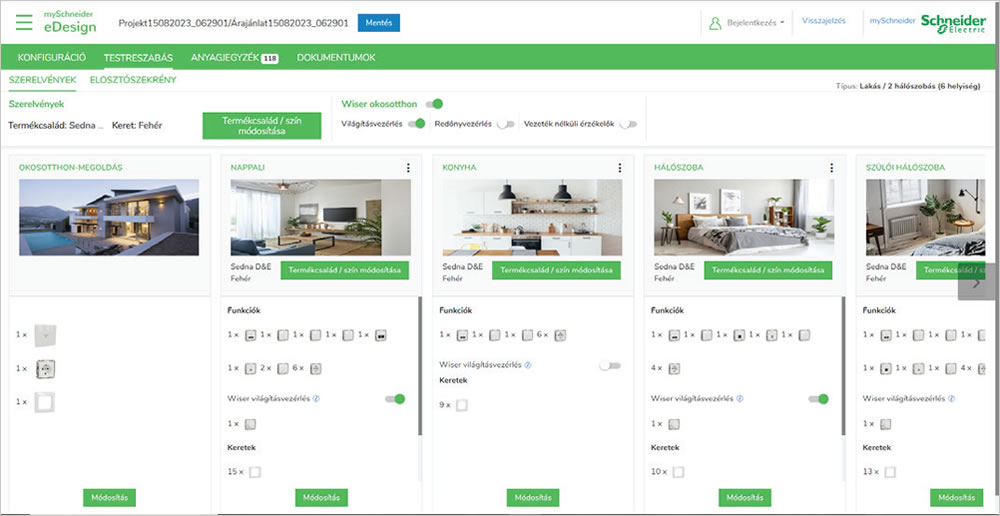This screenshot has height=516, width=1000.
Task: Click the Hálószoba card vertical scrollbar
Action: [x=843, y=366]
